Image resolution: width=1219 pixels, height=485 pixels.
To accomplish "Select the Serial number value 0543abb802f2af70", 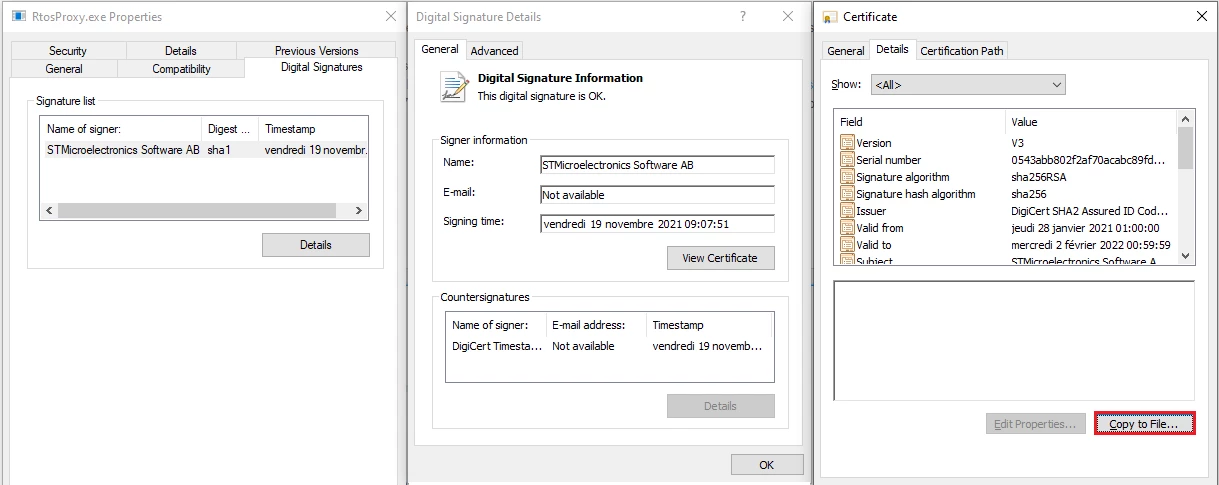I will pos(1088,160).
